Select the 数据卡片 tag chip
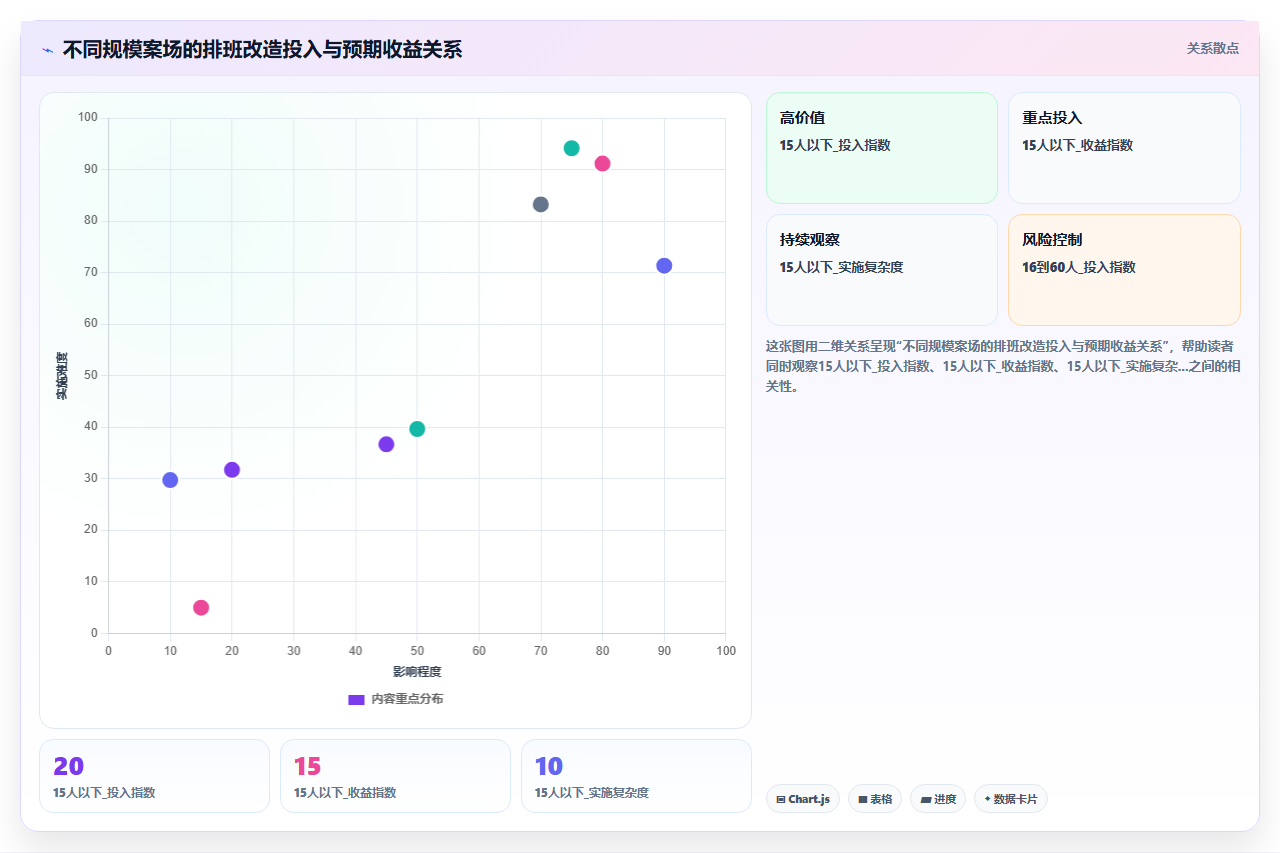The image size is (1280, 853). 1011,799
